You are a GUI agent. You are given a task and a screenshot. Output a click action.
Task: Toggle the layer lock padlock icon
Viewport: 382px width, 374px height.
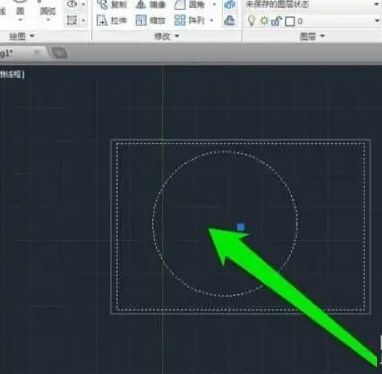[276, 21]
